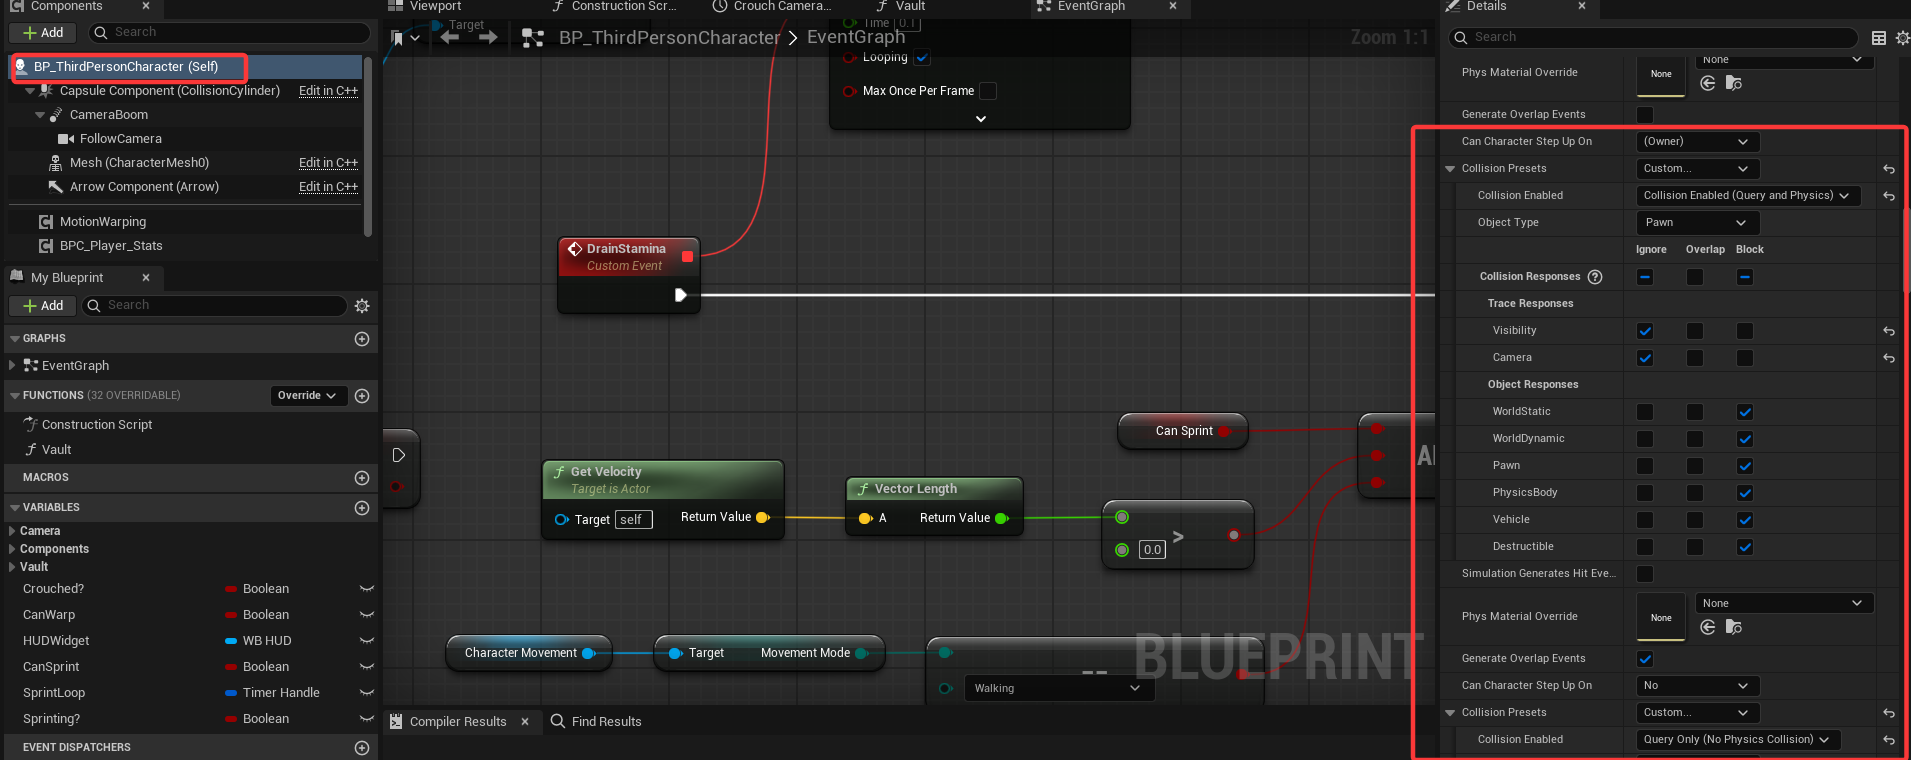This screenshot has height=760, width=1911.
Task: Switch to Construction Script tab
Action: click(613, 7)
